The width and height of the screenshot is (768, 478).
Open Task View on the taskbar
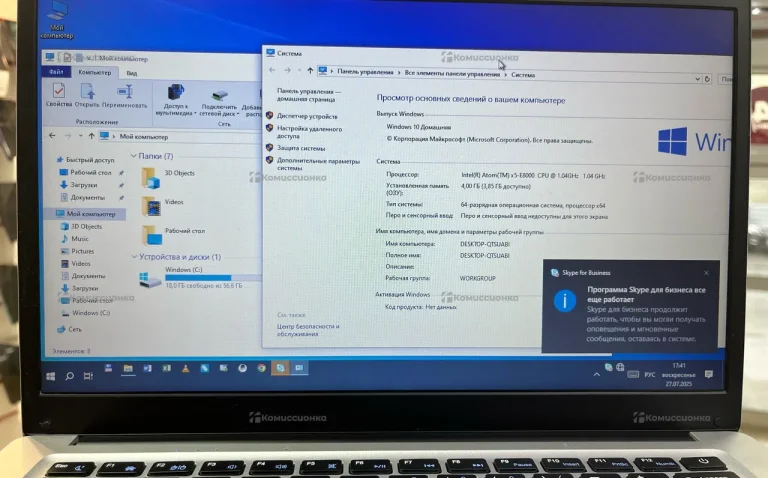coord(88,376)
